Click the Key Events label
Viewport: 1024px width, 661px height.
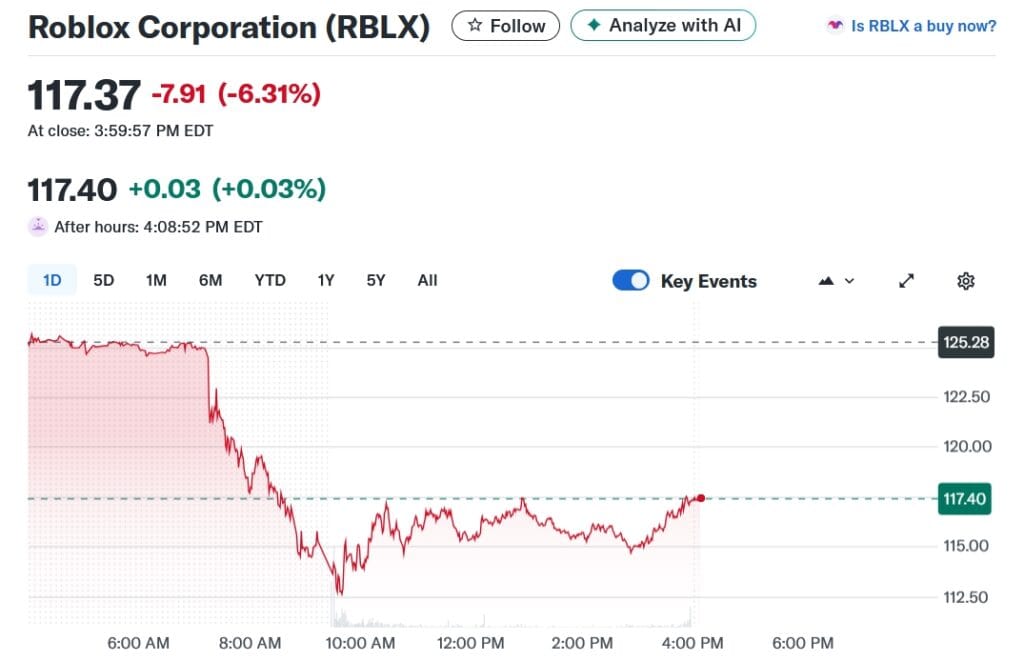tap(709, 282)
